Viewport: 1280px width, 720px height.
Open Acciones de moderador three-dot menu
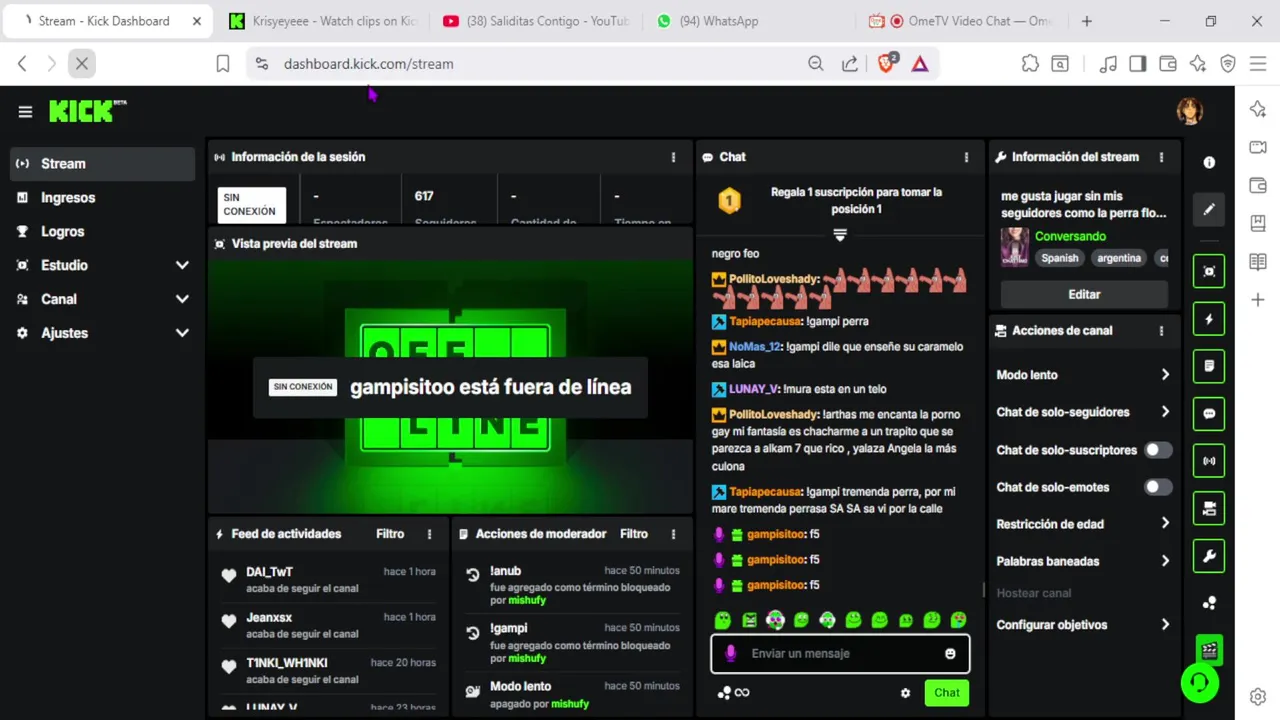pos(673,534)
